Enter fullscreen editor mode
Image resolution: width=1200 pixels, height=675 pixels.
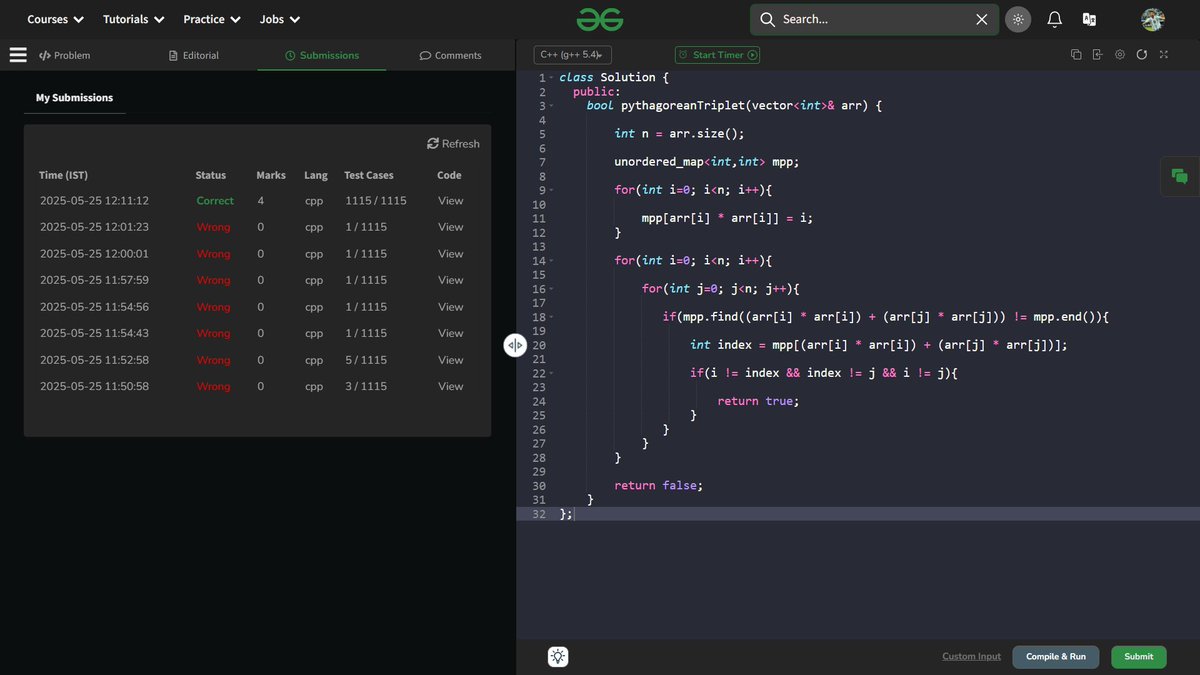[1163, 55]
